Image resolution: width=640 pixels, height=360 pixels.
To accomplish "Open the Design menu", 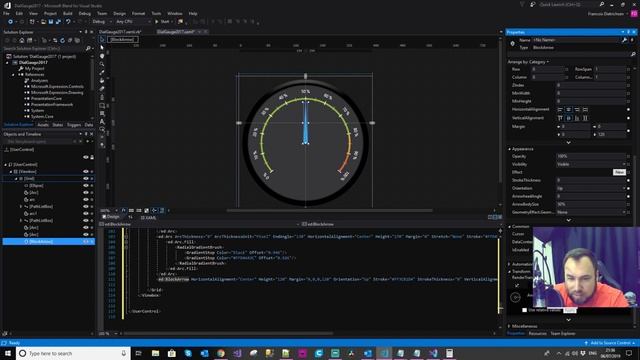I will pyautogui.click(x=120, y=13).
